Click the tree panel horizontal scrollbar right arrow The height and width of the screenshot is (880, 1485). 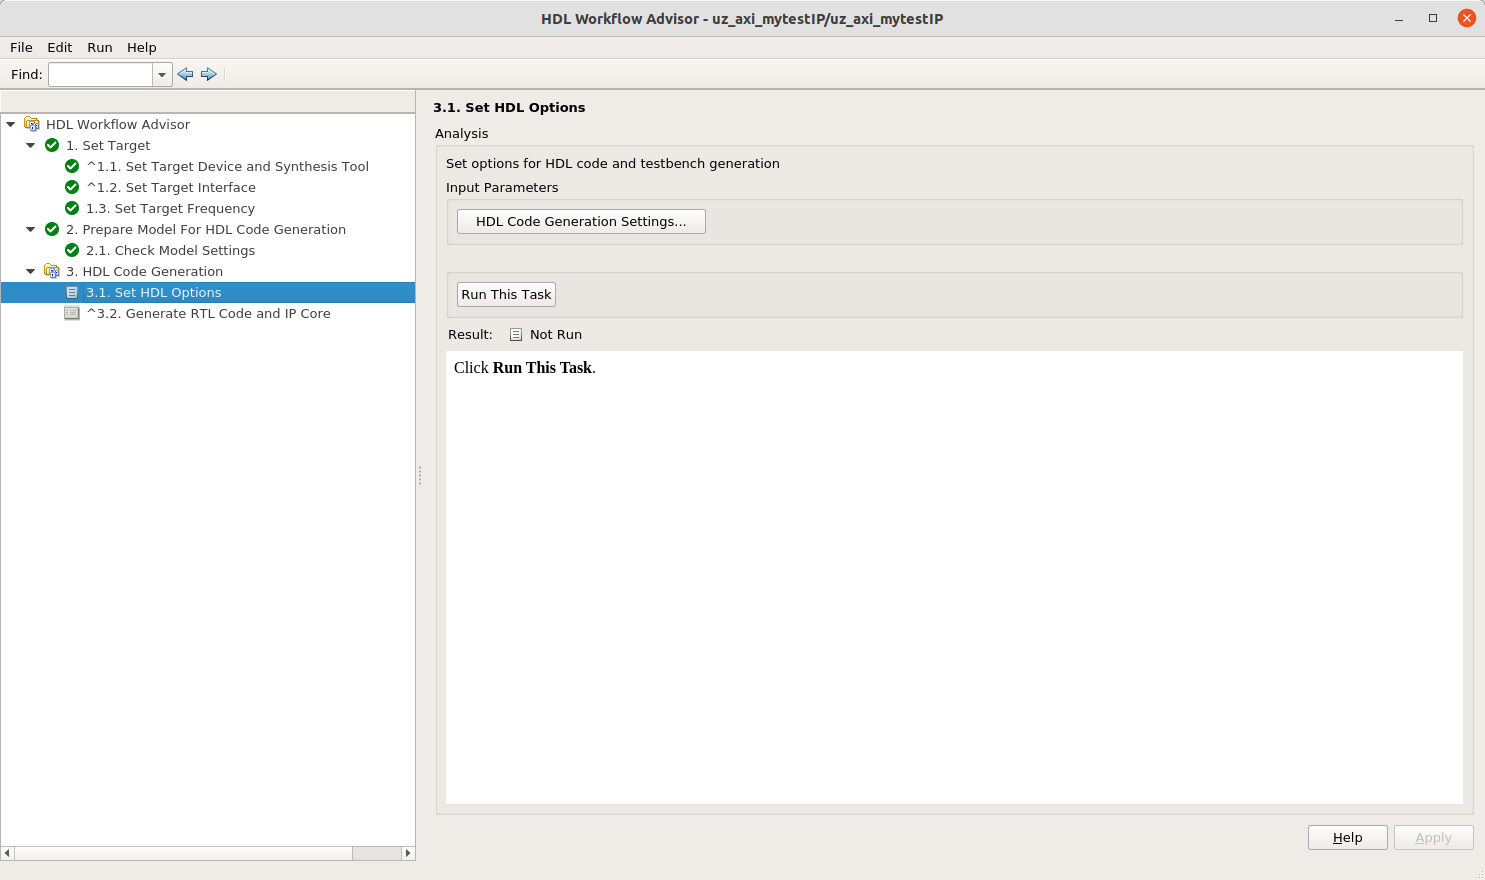coord(408,853)
